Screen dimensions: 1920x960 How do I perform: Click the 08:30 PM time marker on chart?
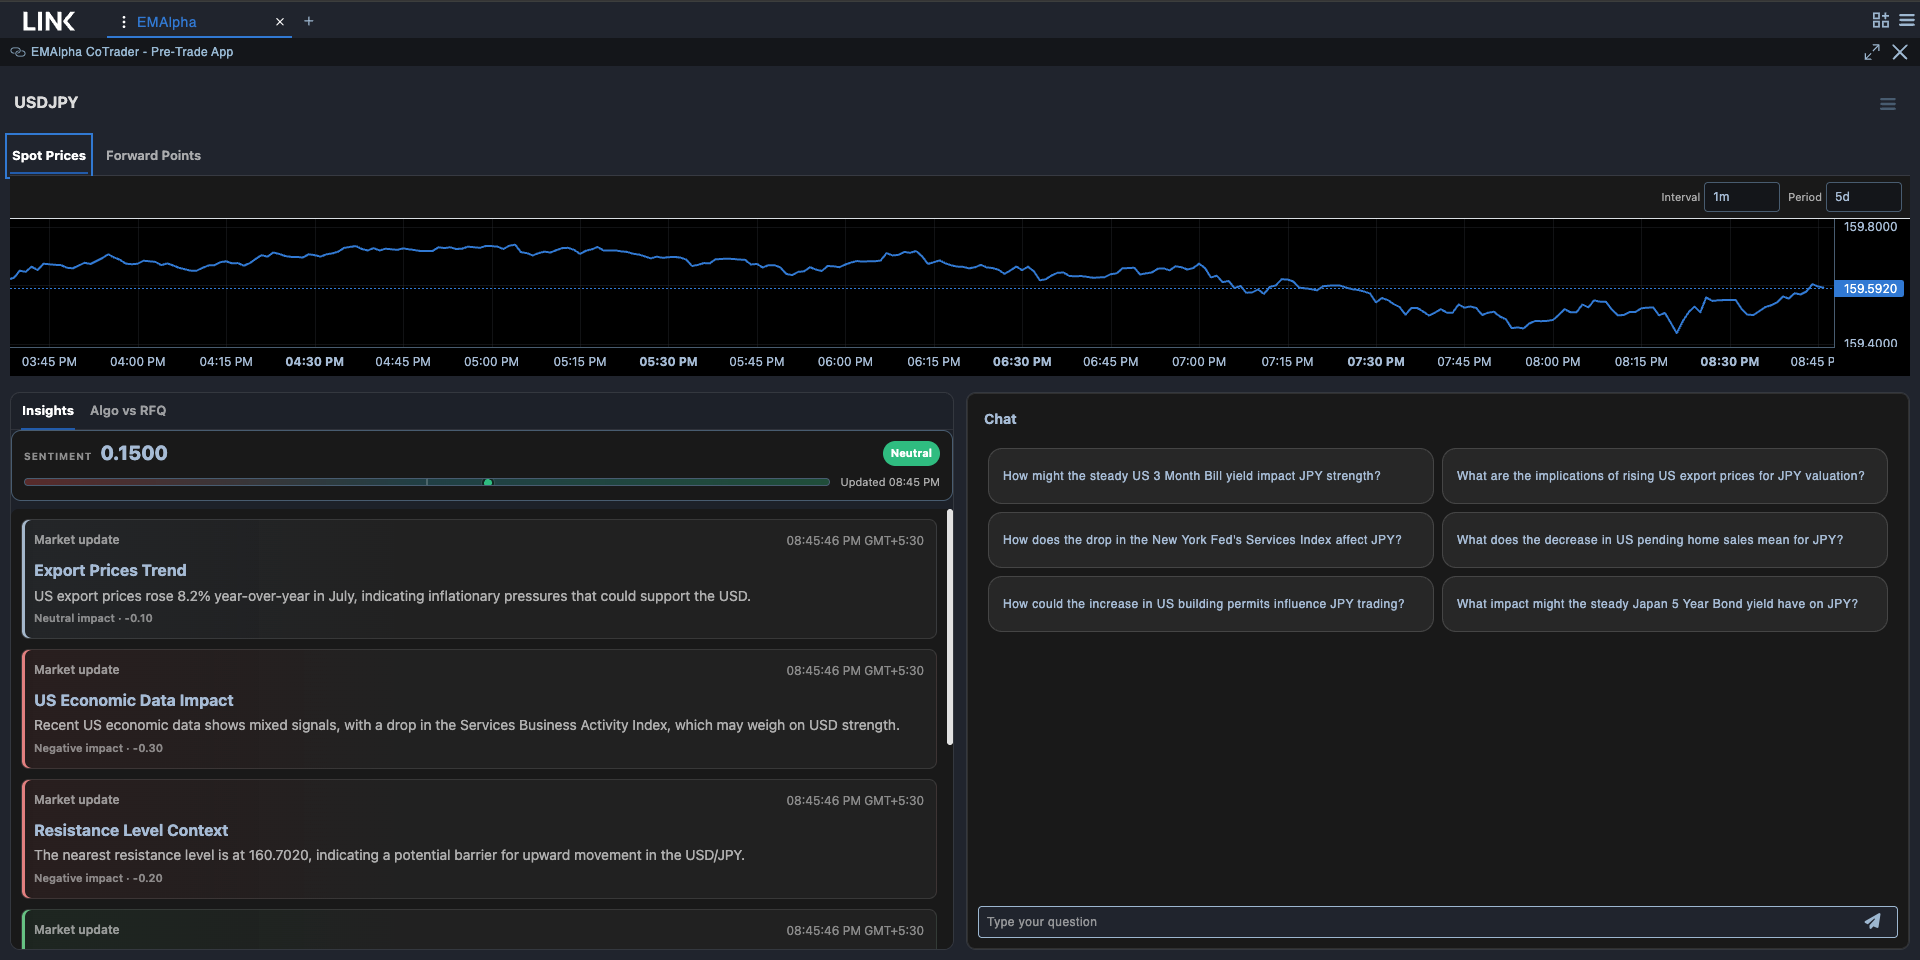[x=1729, y=362]
